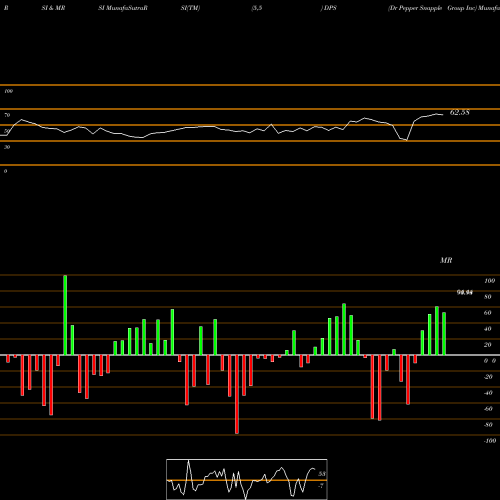Click the MR axis label -20
This screenshot has width=500, height=500.
488,377
